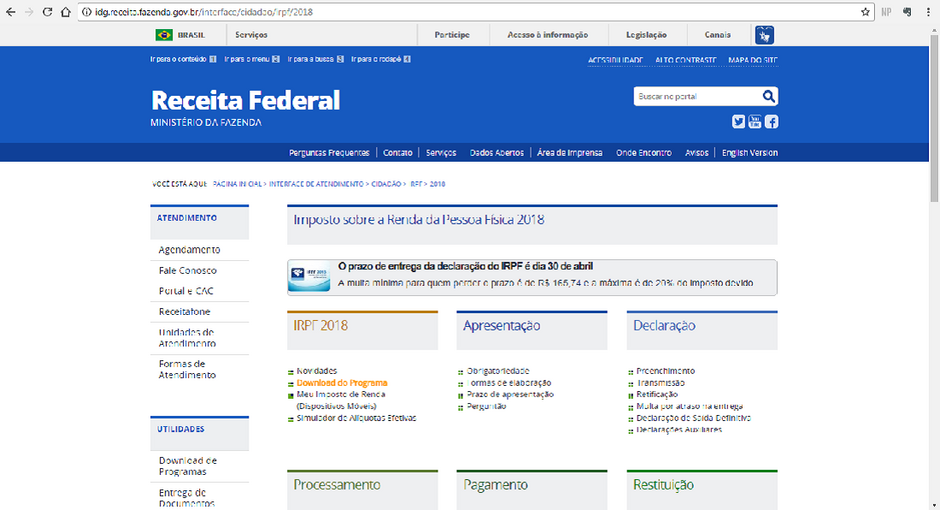Reload the page with the refresh icon
Viewport: 940px width, 510px height.
tap(50, 12)
